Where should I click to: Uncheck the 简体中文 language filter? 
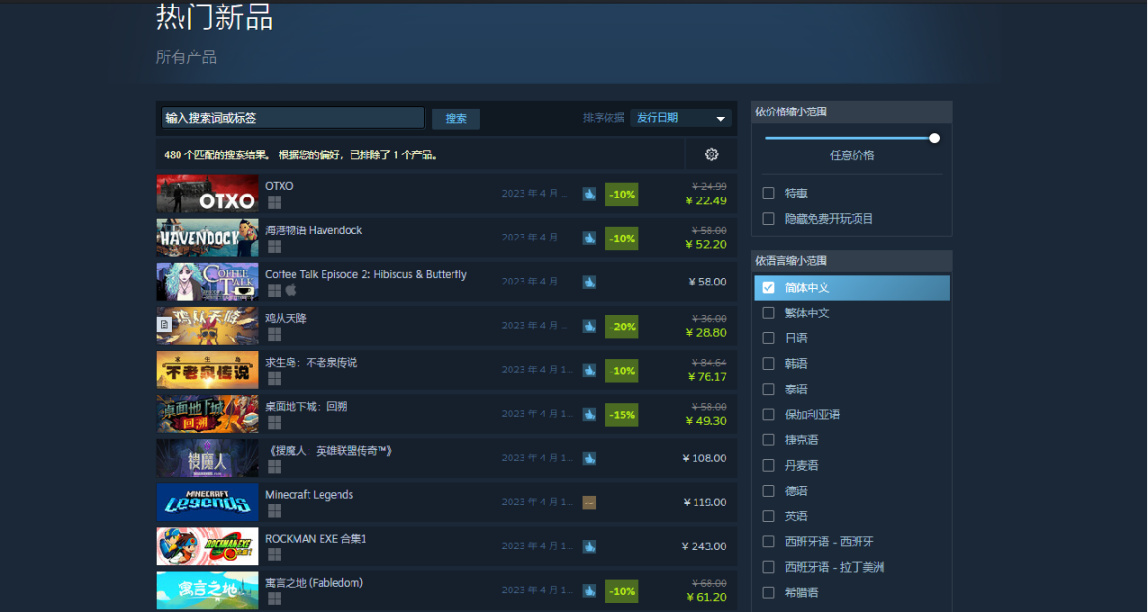point(768,288)
